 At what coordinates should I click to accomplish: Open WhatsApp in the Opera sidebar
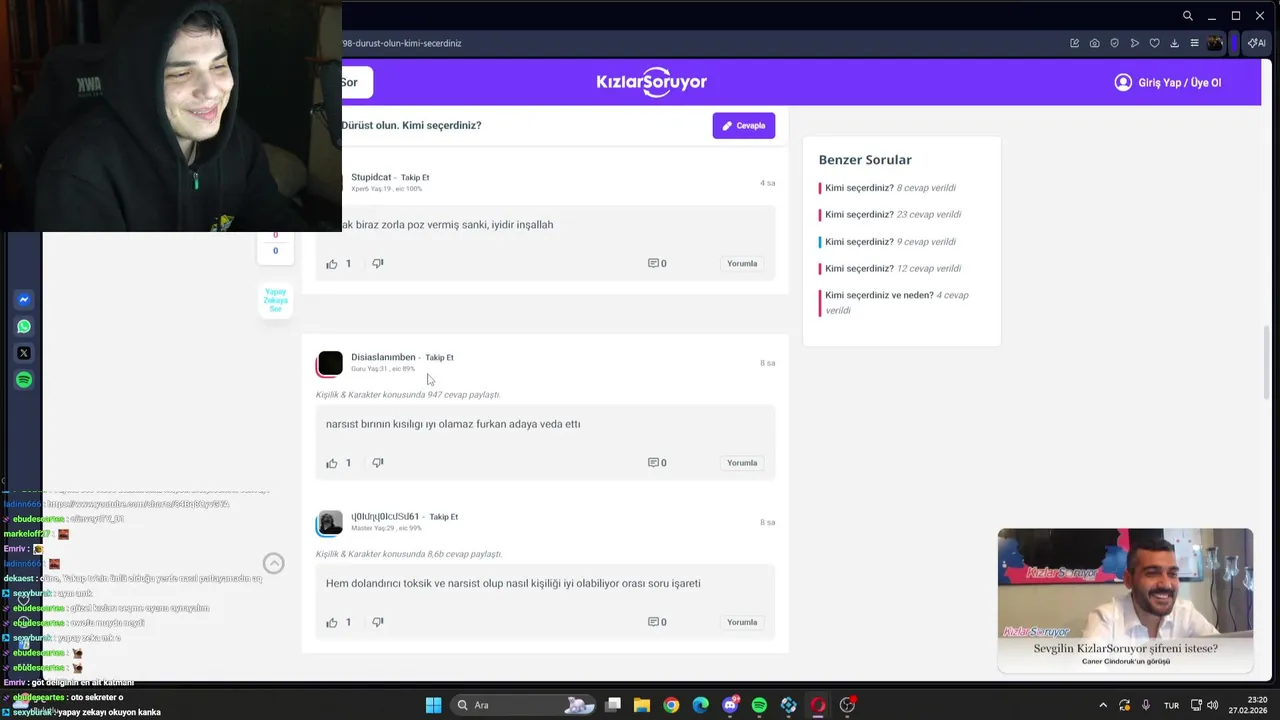pos(24,326)
